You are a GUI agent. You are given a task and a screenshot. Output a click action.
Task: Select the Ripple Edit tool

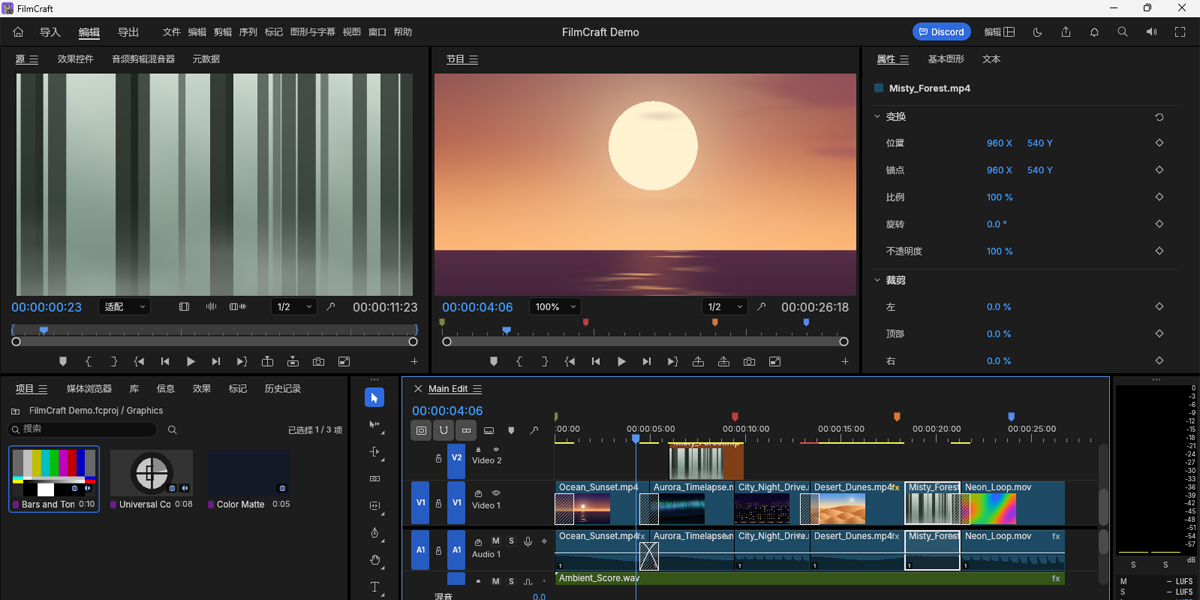(375, 452)
